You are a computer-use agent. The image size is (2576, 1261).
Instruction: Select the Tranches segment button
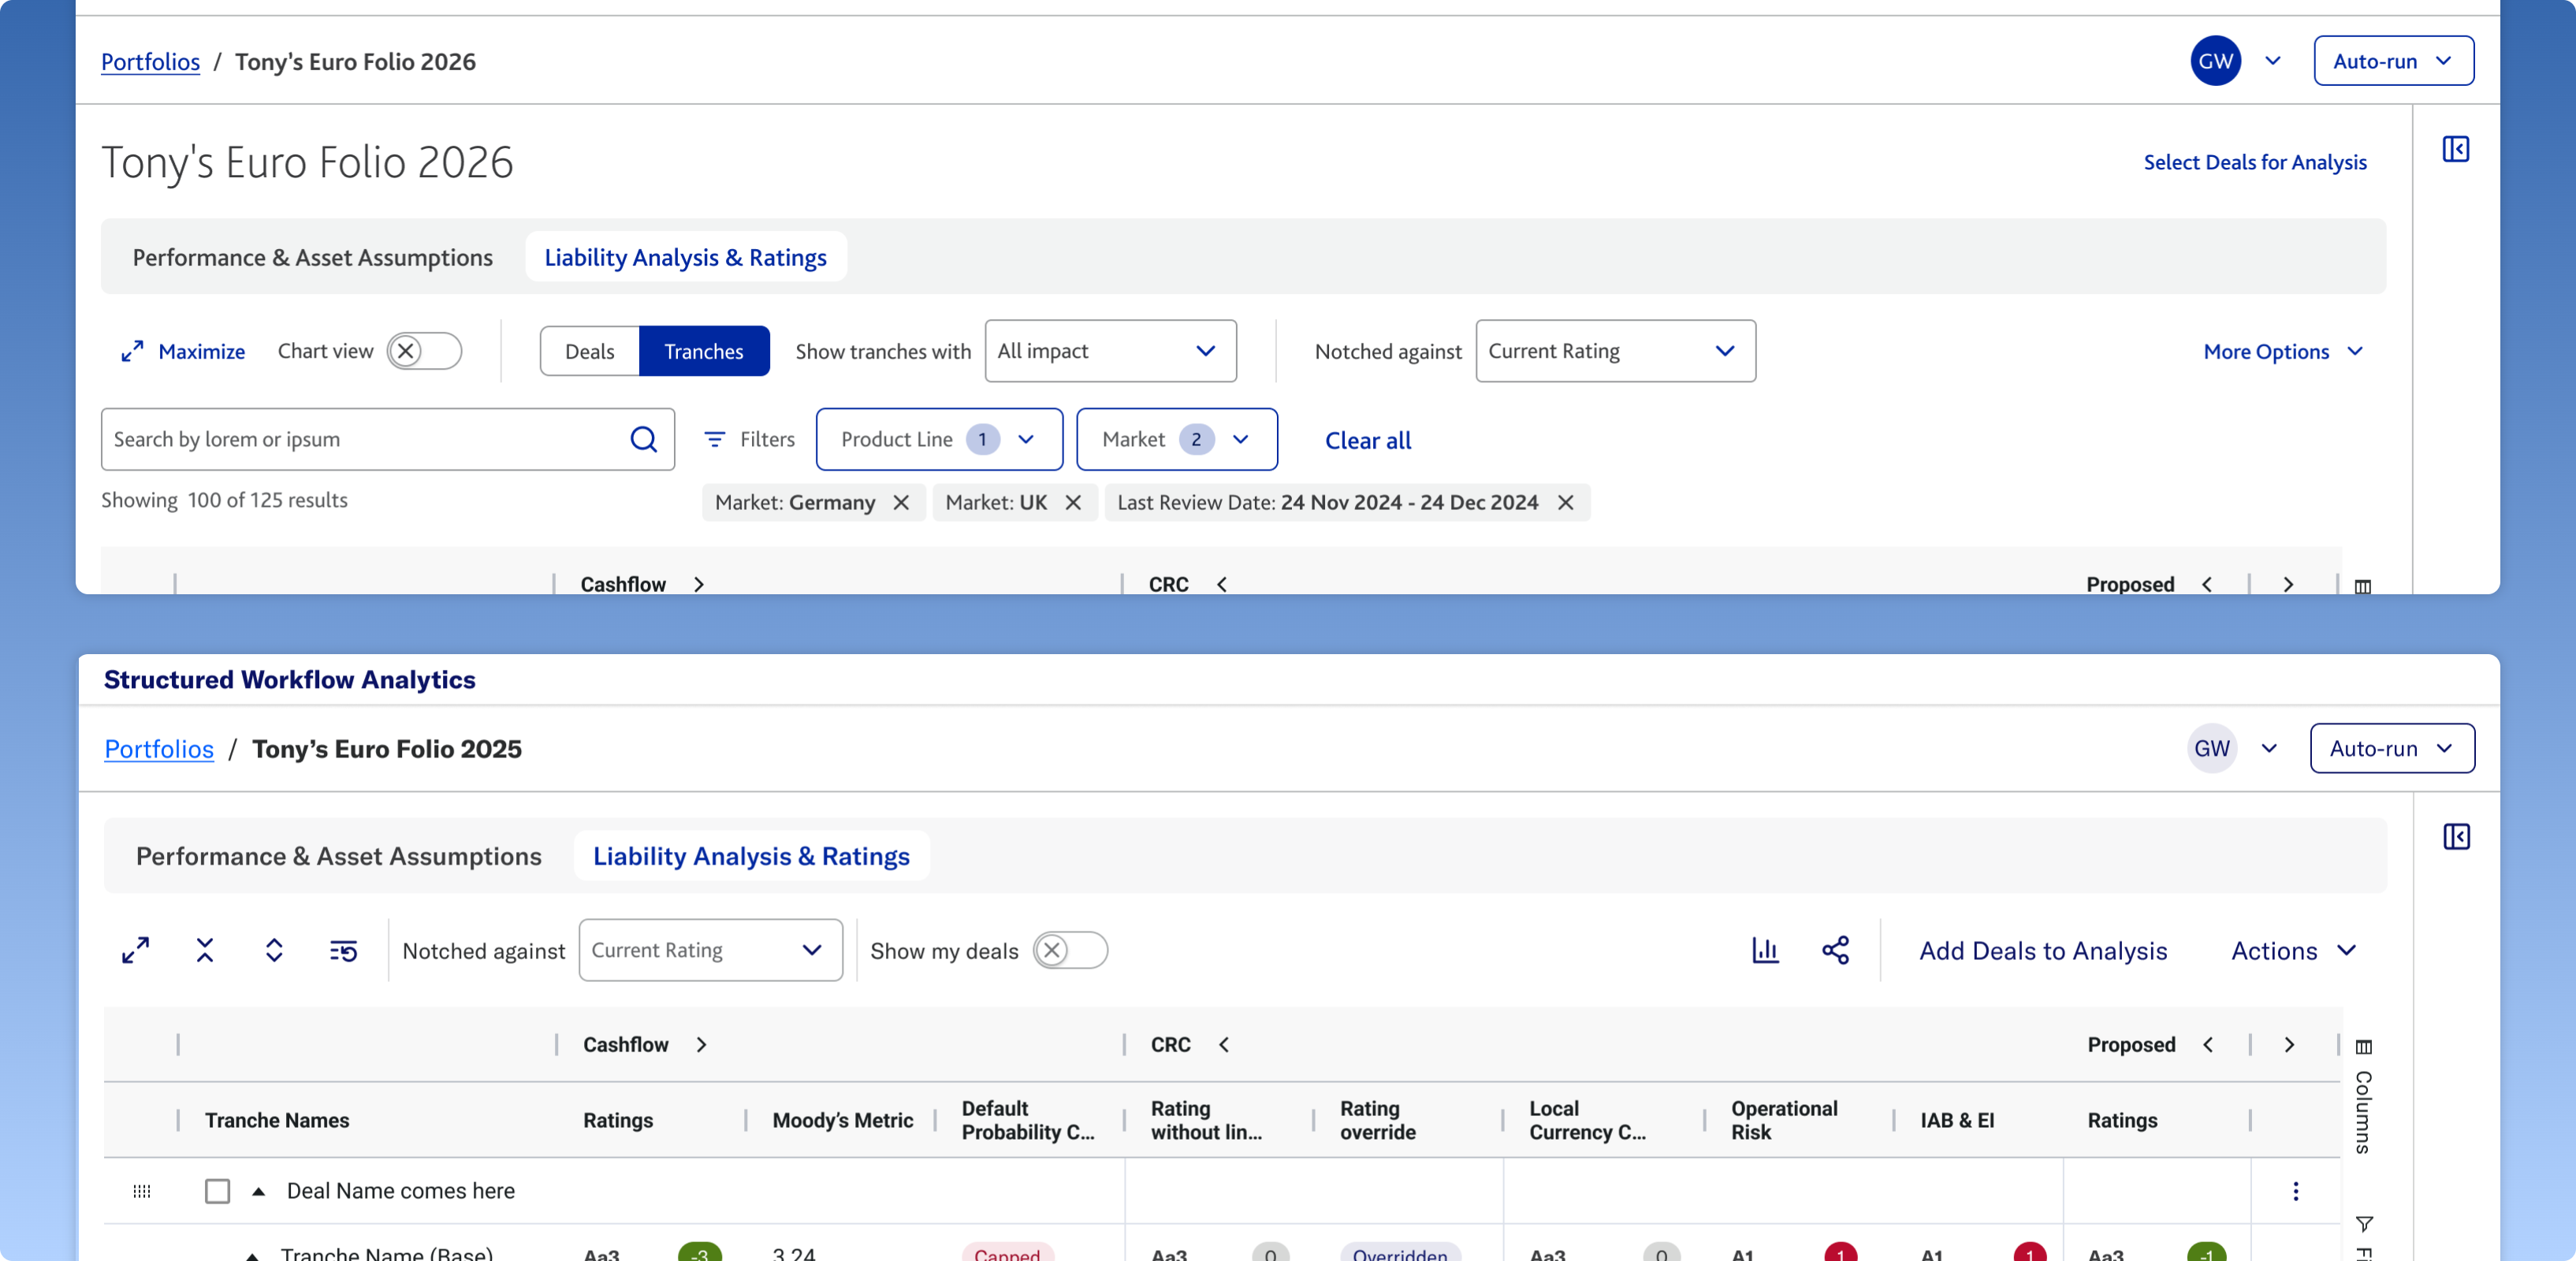pyautogui.click(x=704, y=351)
